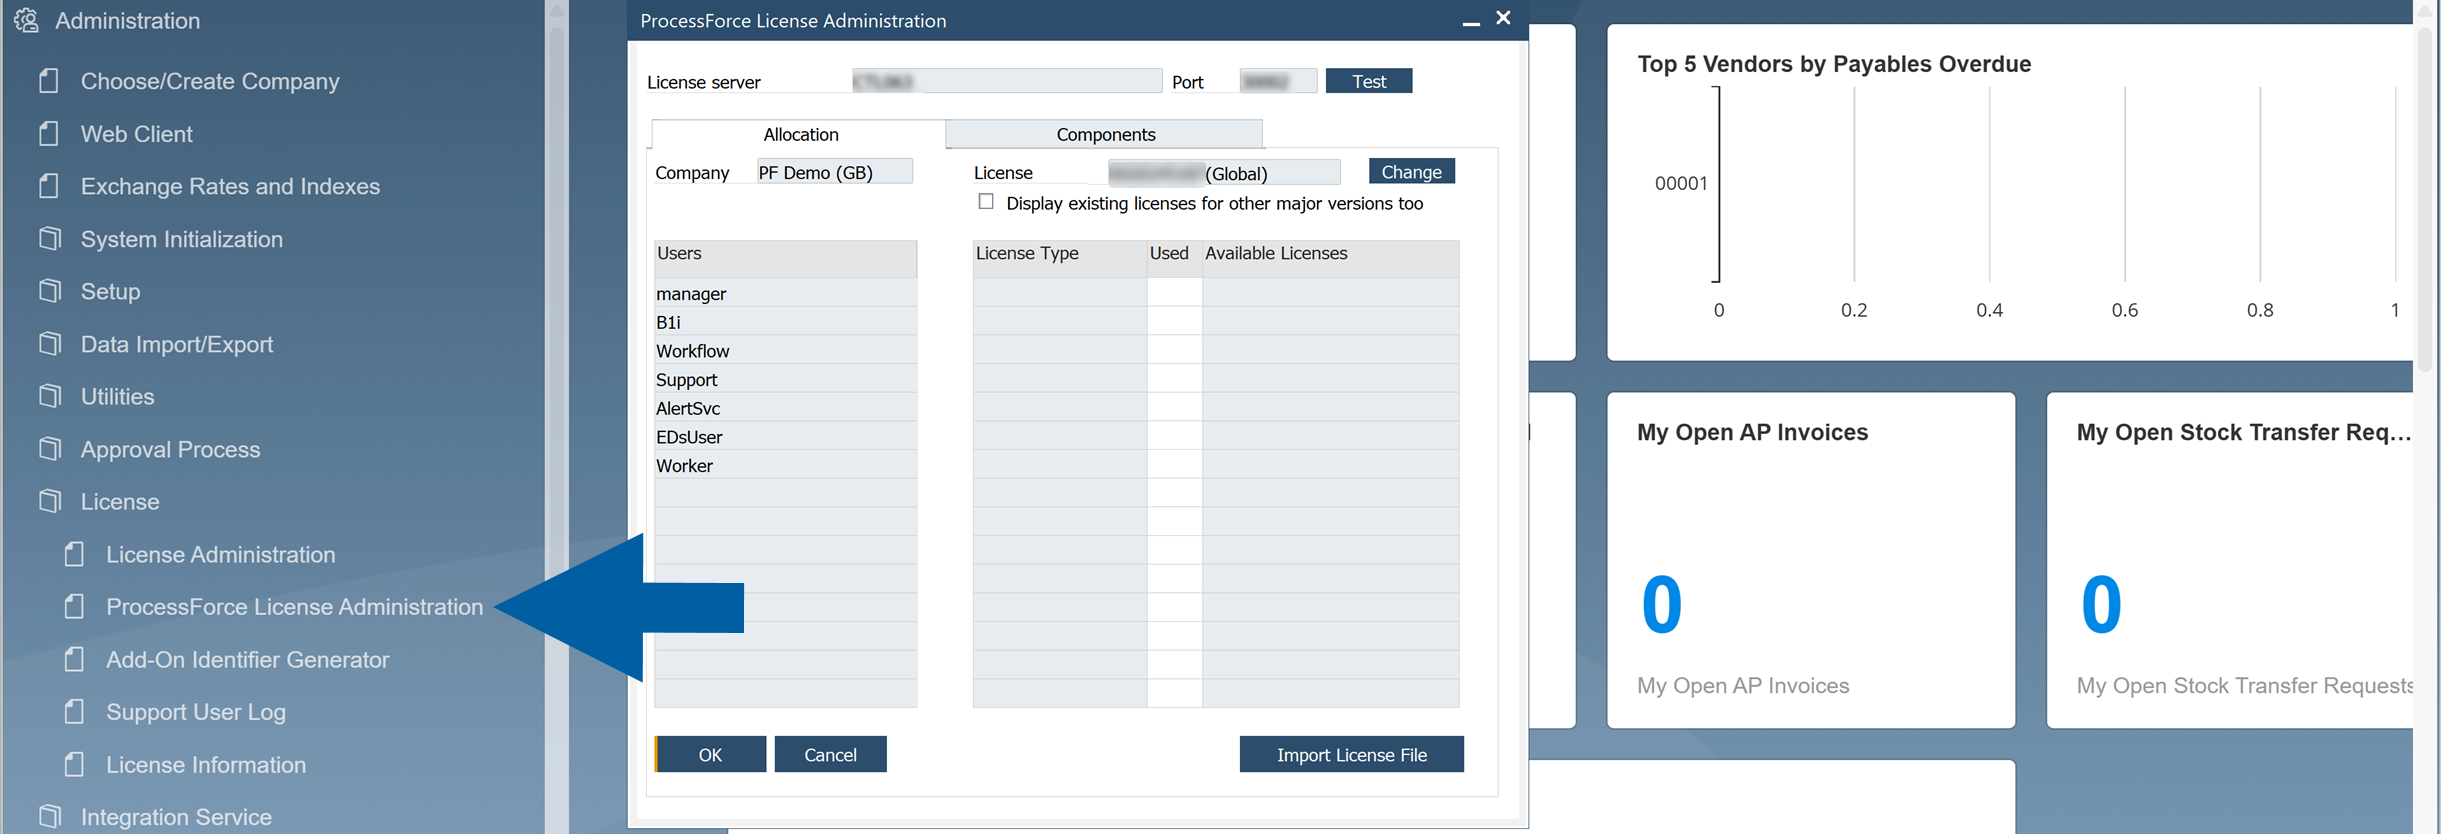2441x834 pixels.
Task: Expand the Utilities folder
Action: [x=117, y=396]
